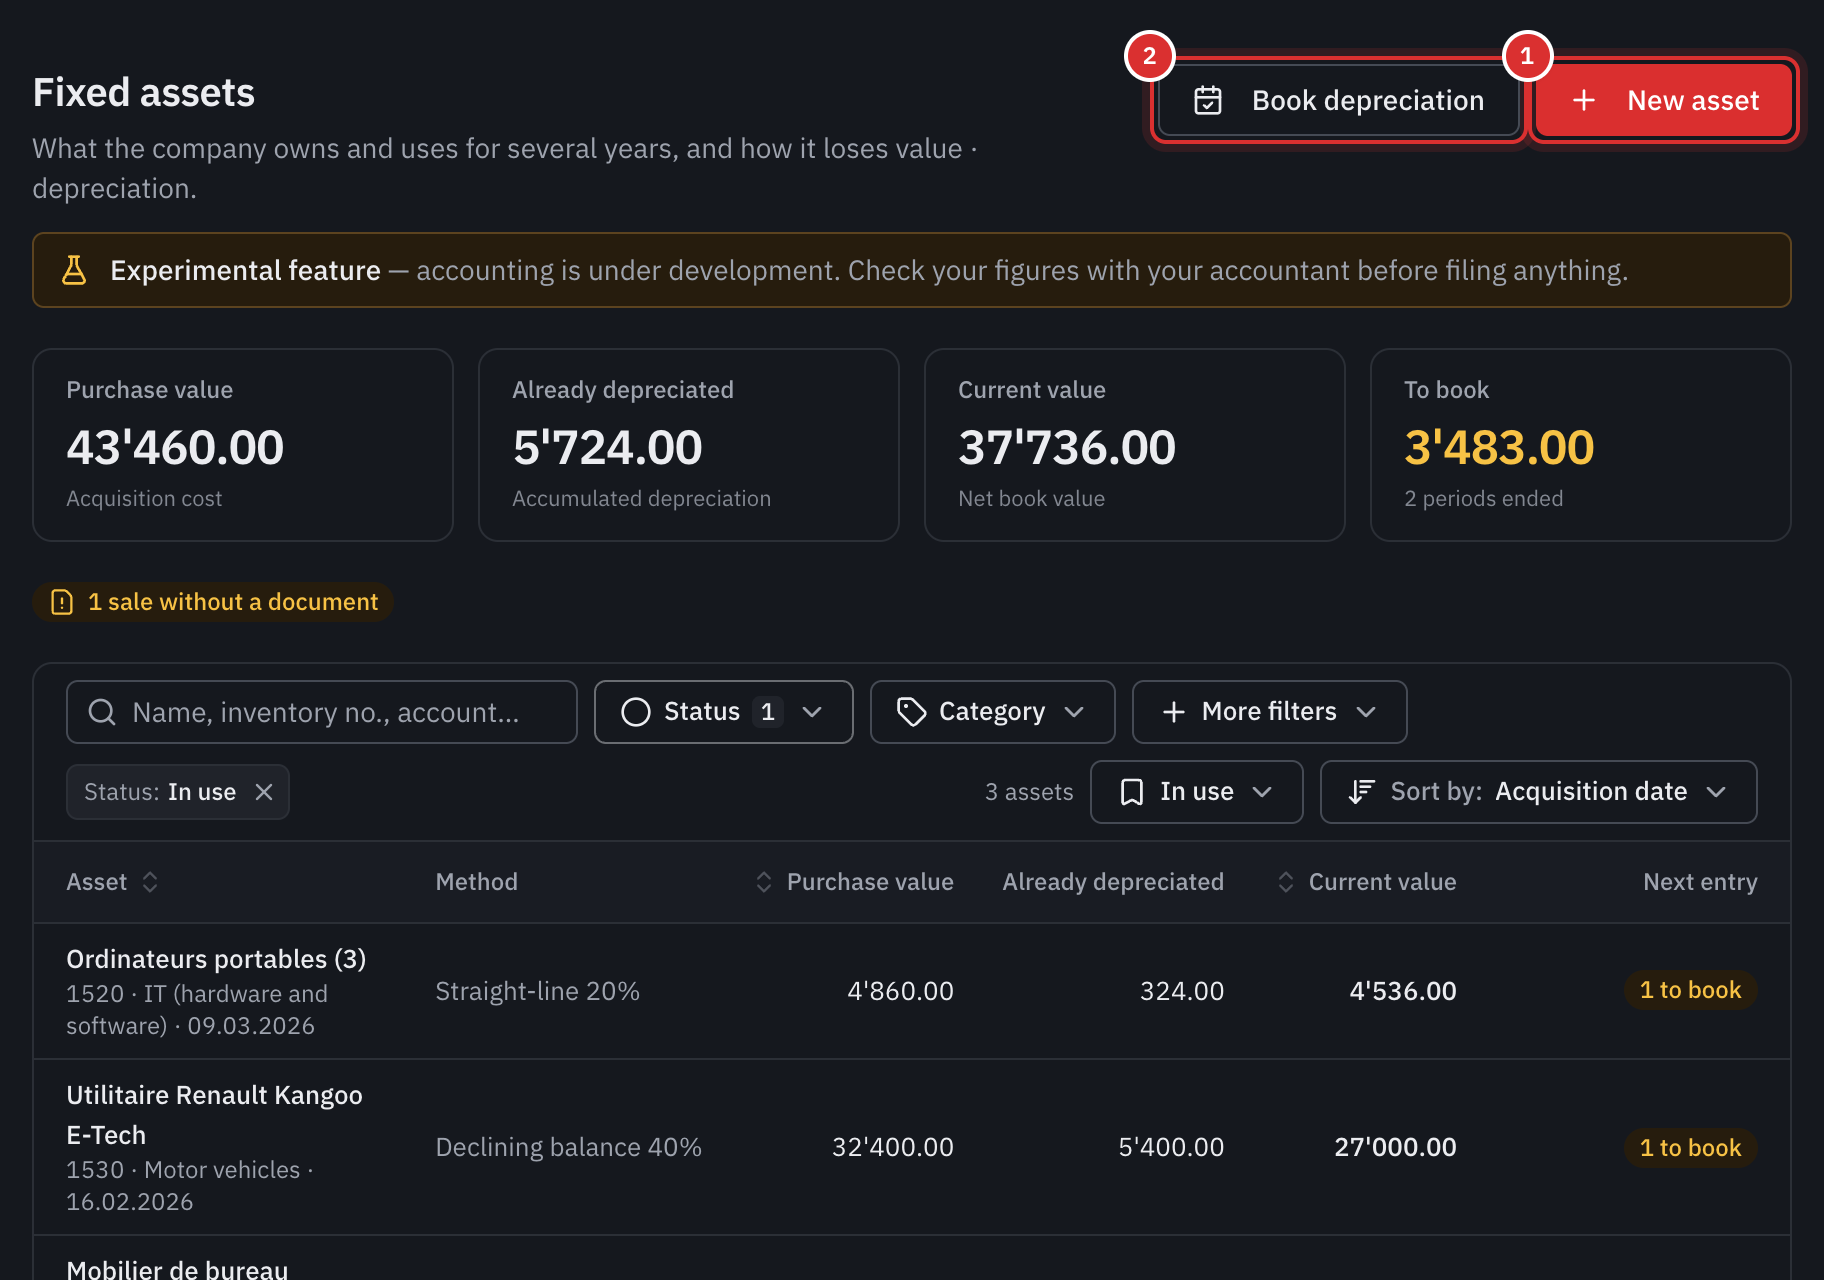The image size is (1824, 1280).
Task: Click the sort order icon beside Sort by
Action: coord(1361,792)
